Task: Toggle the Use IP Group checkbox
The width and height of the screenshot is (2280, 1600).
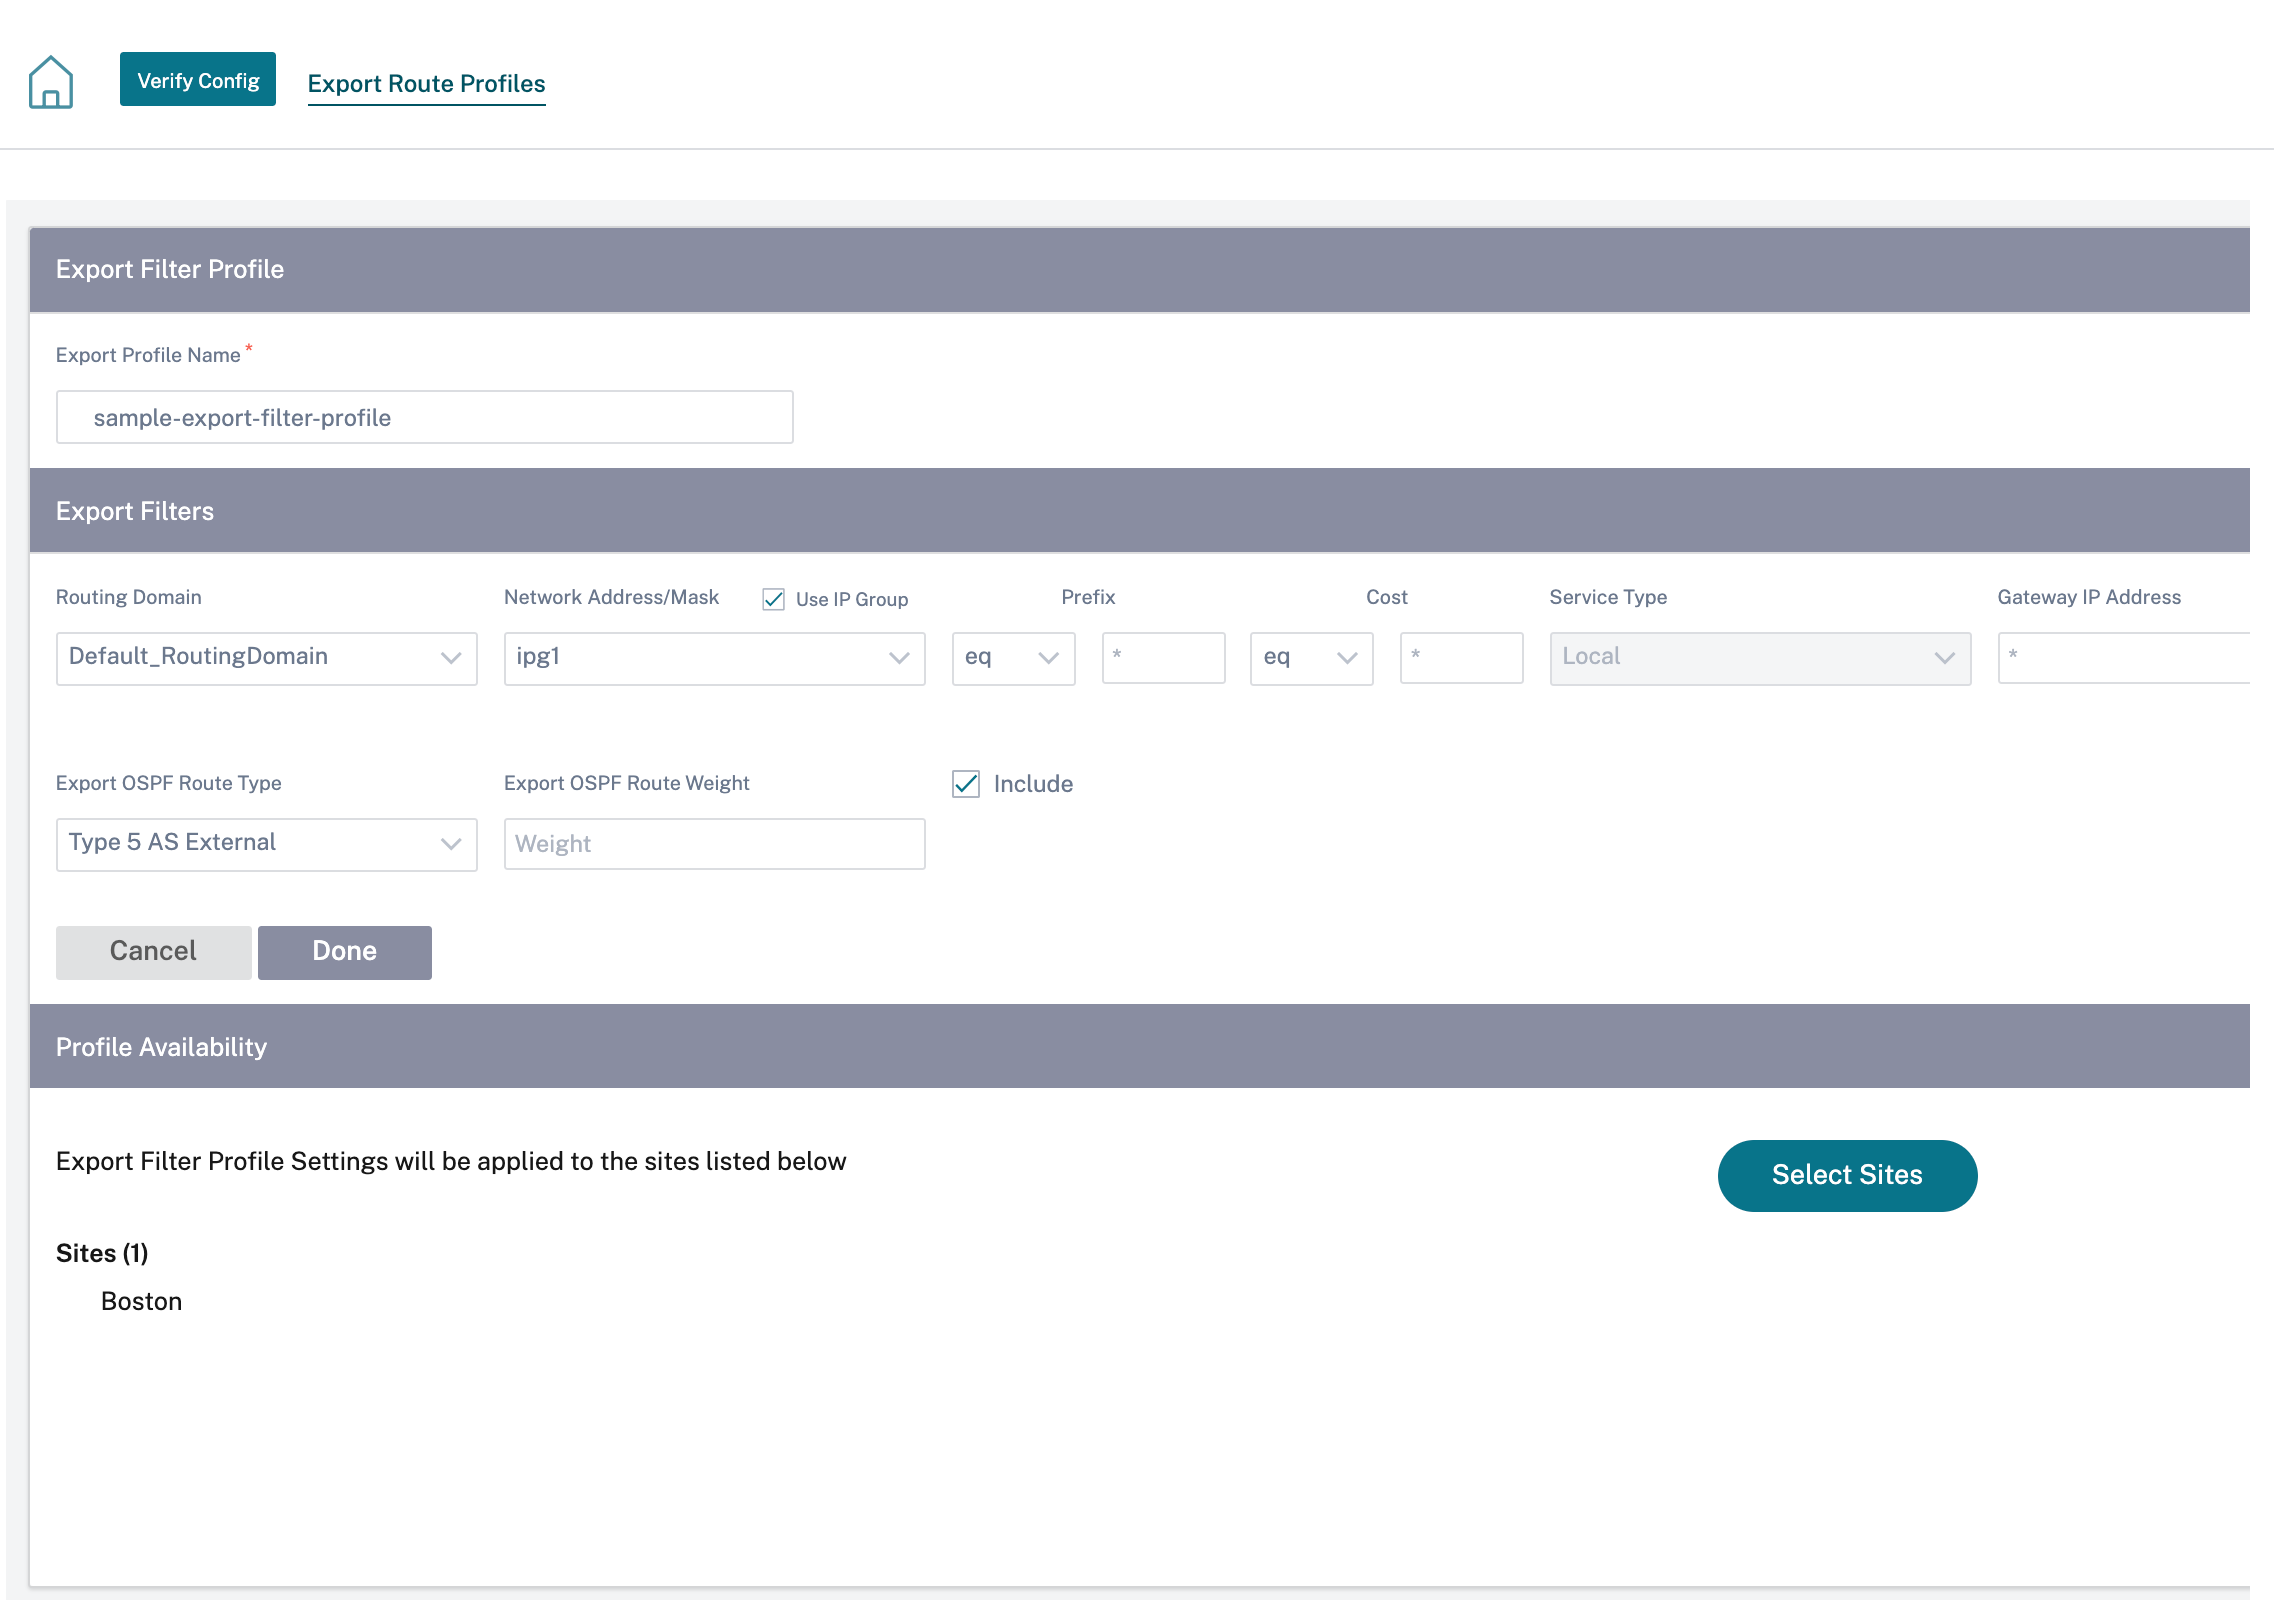Action: pos(773,599)
